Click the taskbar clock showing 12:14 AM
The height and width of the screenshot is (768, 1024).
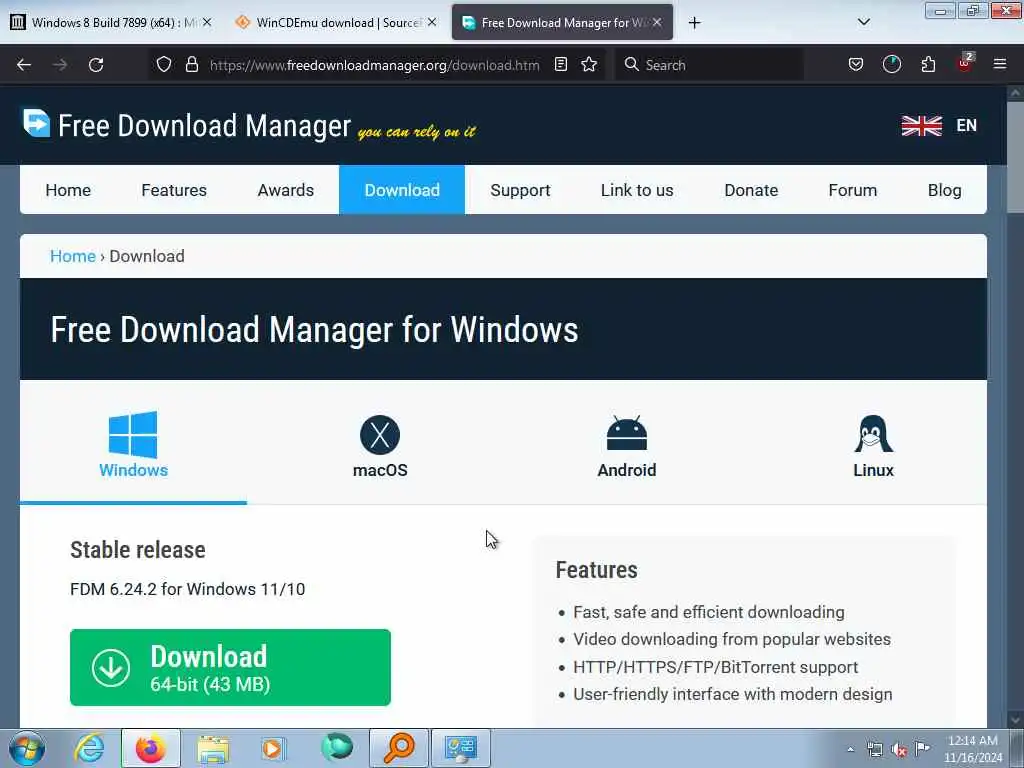coord(972,749)
